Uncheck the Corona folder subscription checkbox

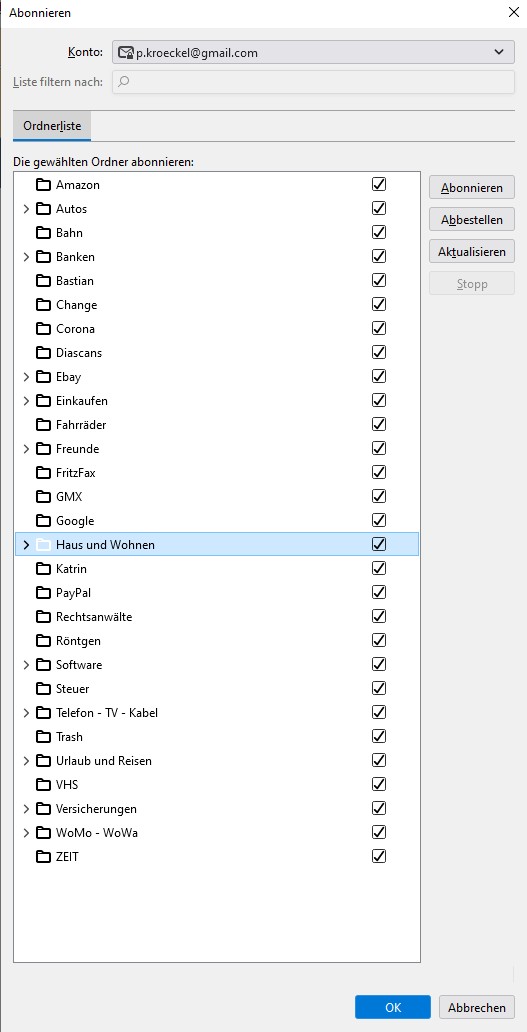[x=379, y=328]
